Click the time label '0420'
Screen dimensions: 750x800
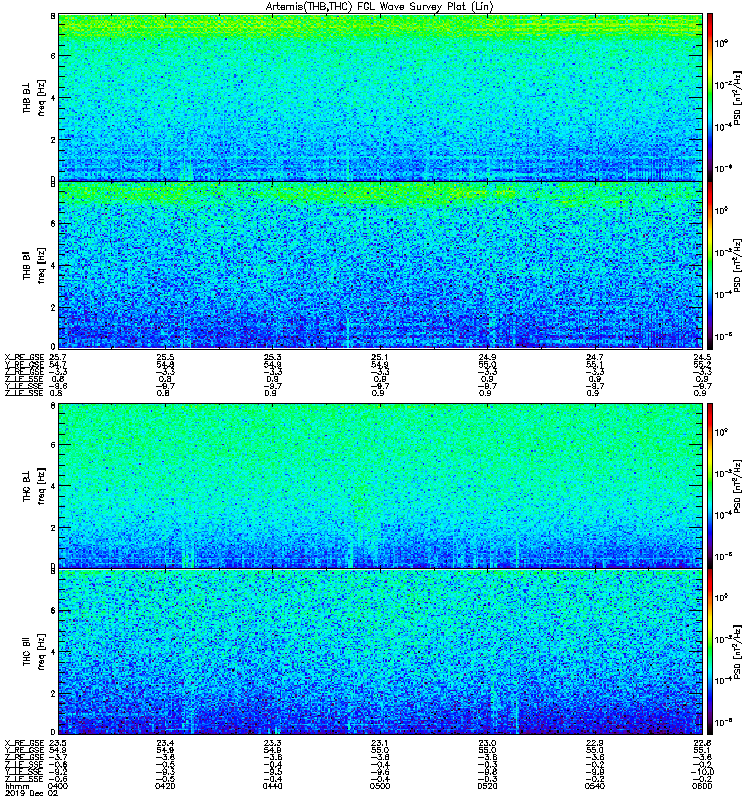point(165,786)
